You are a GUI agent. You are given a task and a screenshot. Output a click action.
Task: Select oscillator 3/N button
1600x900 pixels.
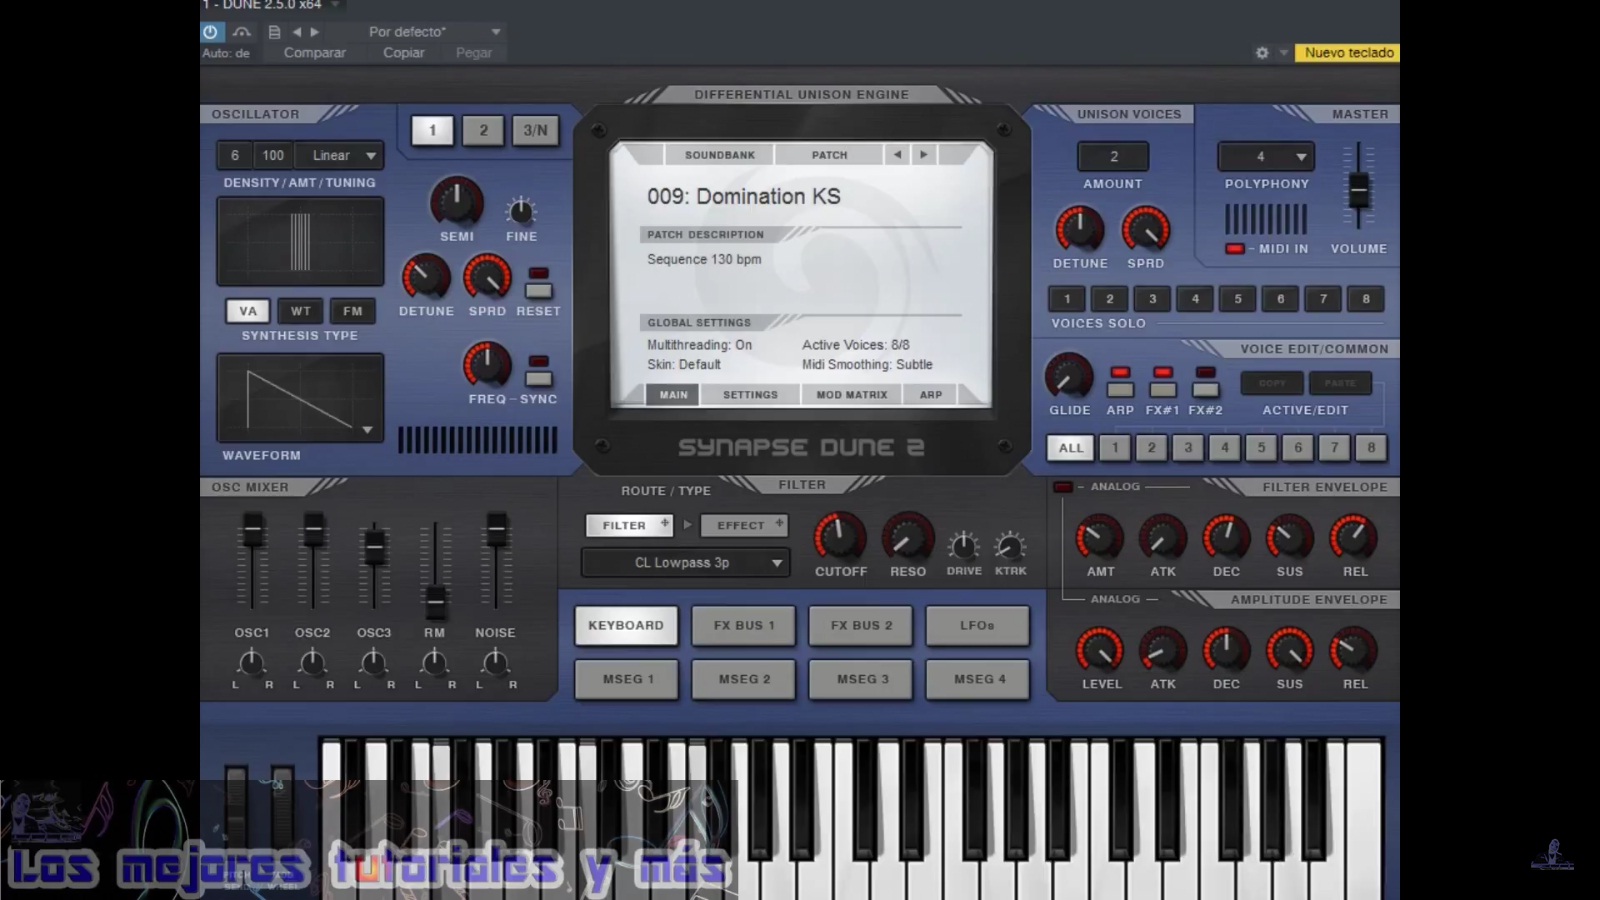(x=535, y=130)
